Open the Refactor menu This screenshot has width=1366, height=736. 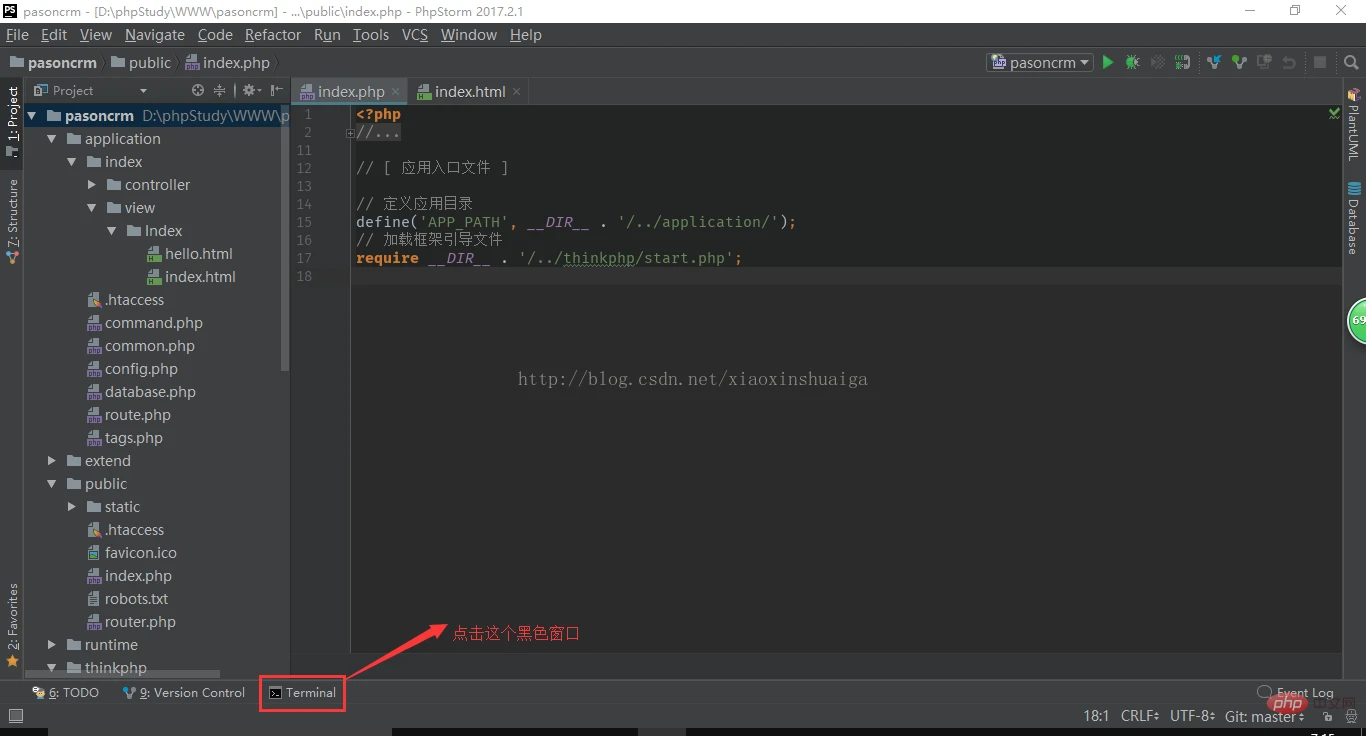click(x=272, y=35)
